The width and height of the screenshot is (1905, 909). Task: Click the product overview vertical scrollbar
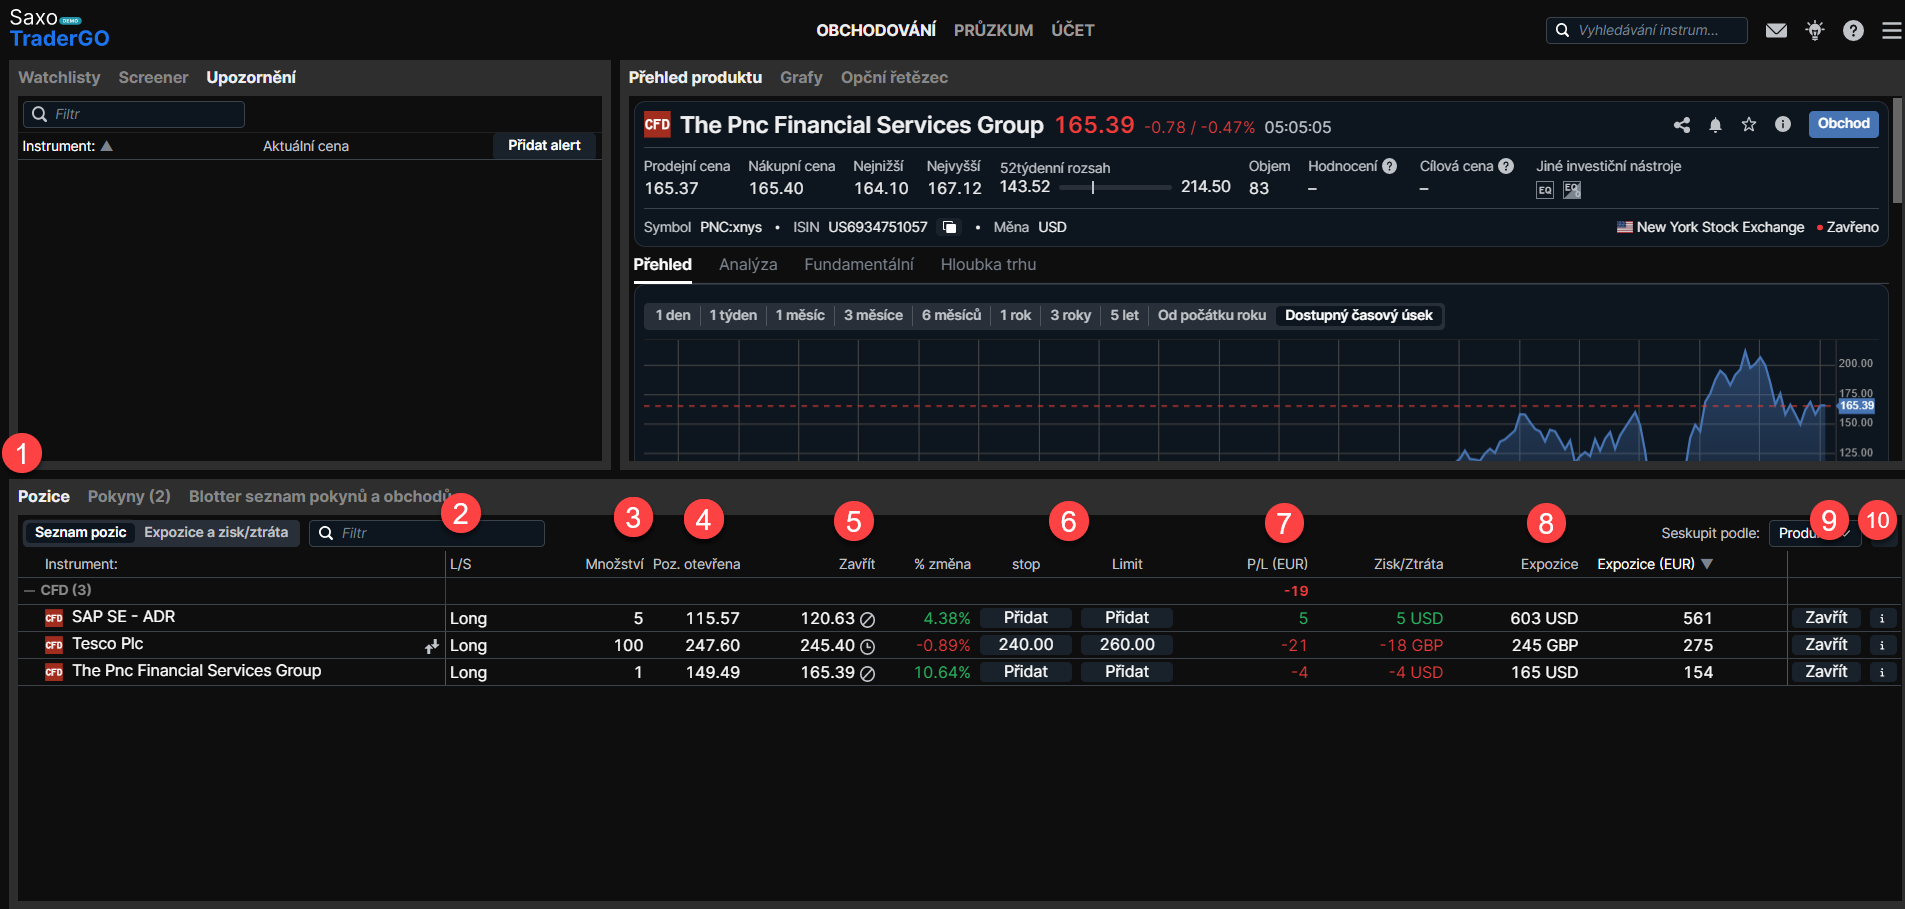coord(1897,150)
